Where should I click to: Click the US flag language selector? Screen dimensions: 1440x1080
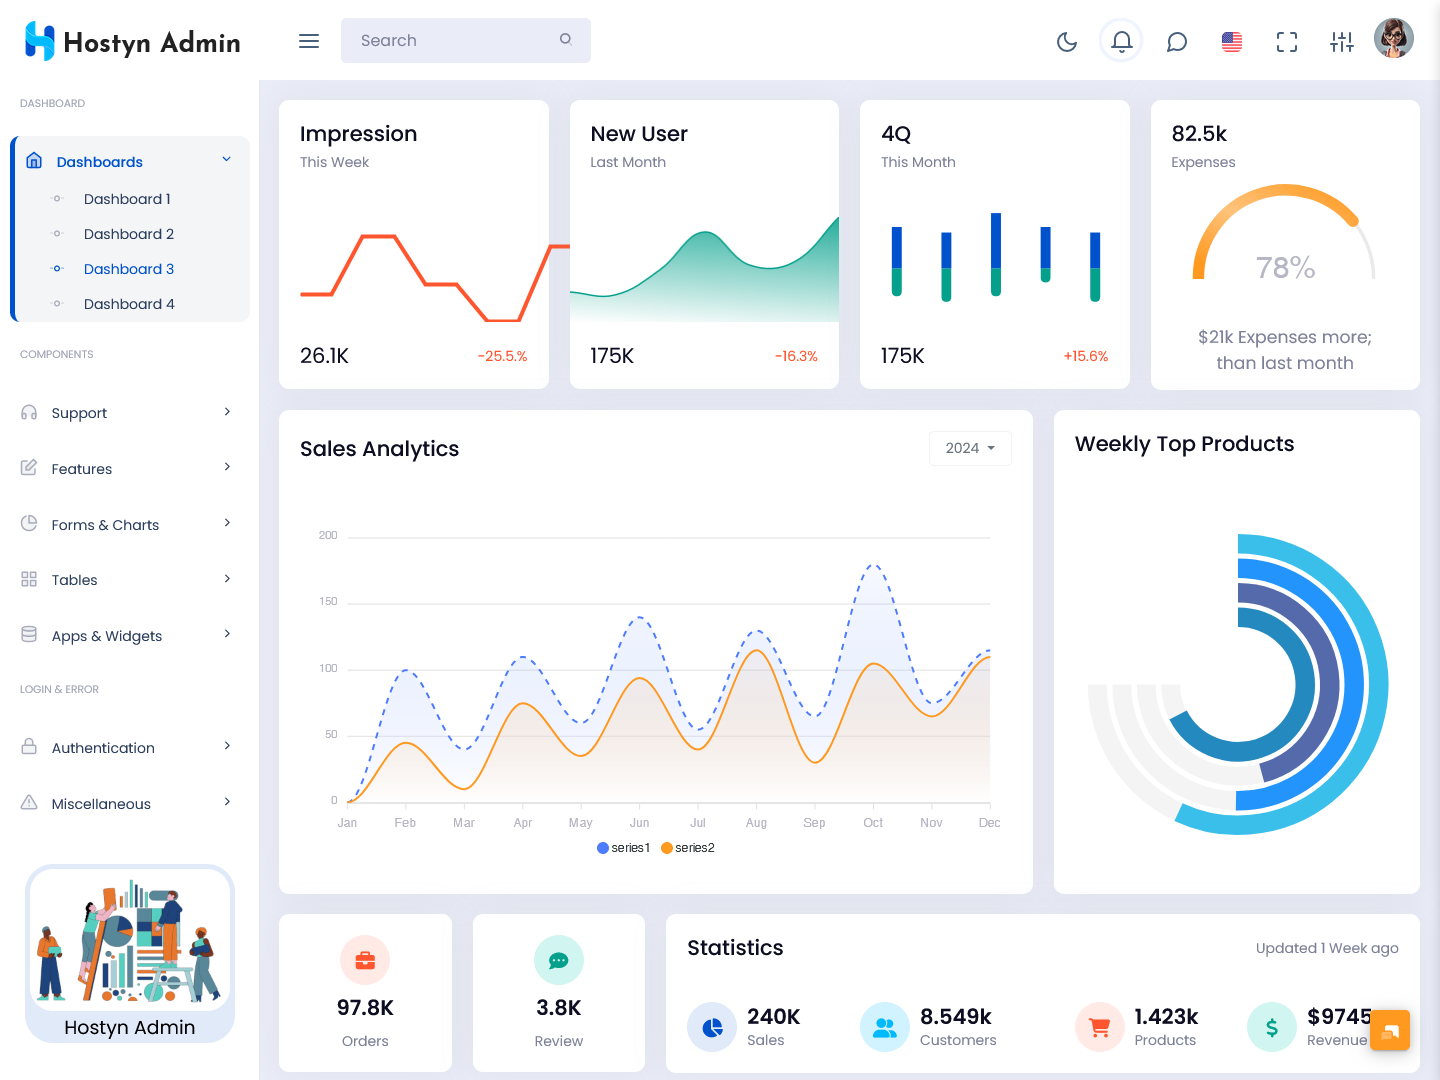tap(1232, 41)
